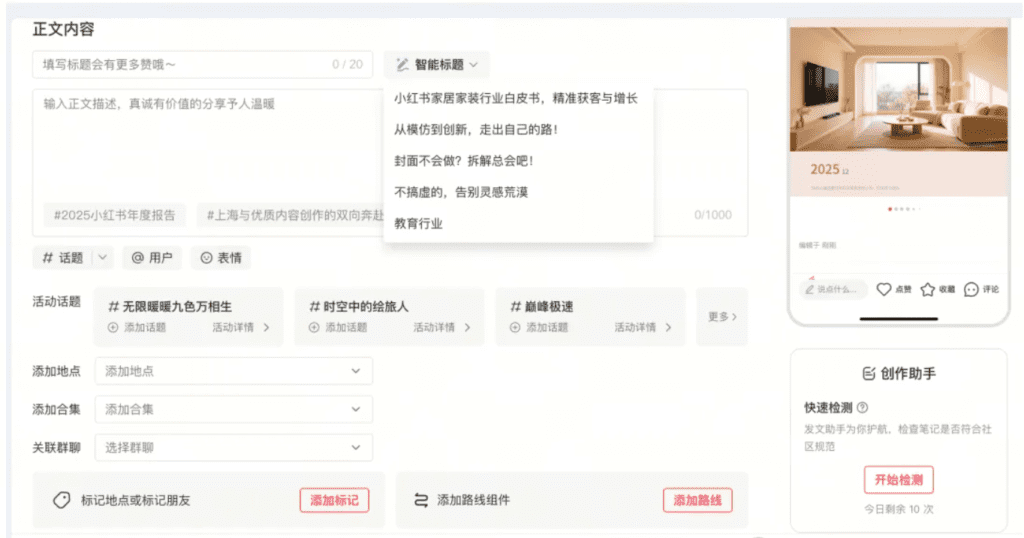The height and width of the screenshot is (538, 1024).
Task: Click the route icon beside 添加路线组件
Action: coord(421,500)
